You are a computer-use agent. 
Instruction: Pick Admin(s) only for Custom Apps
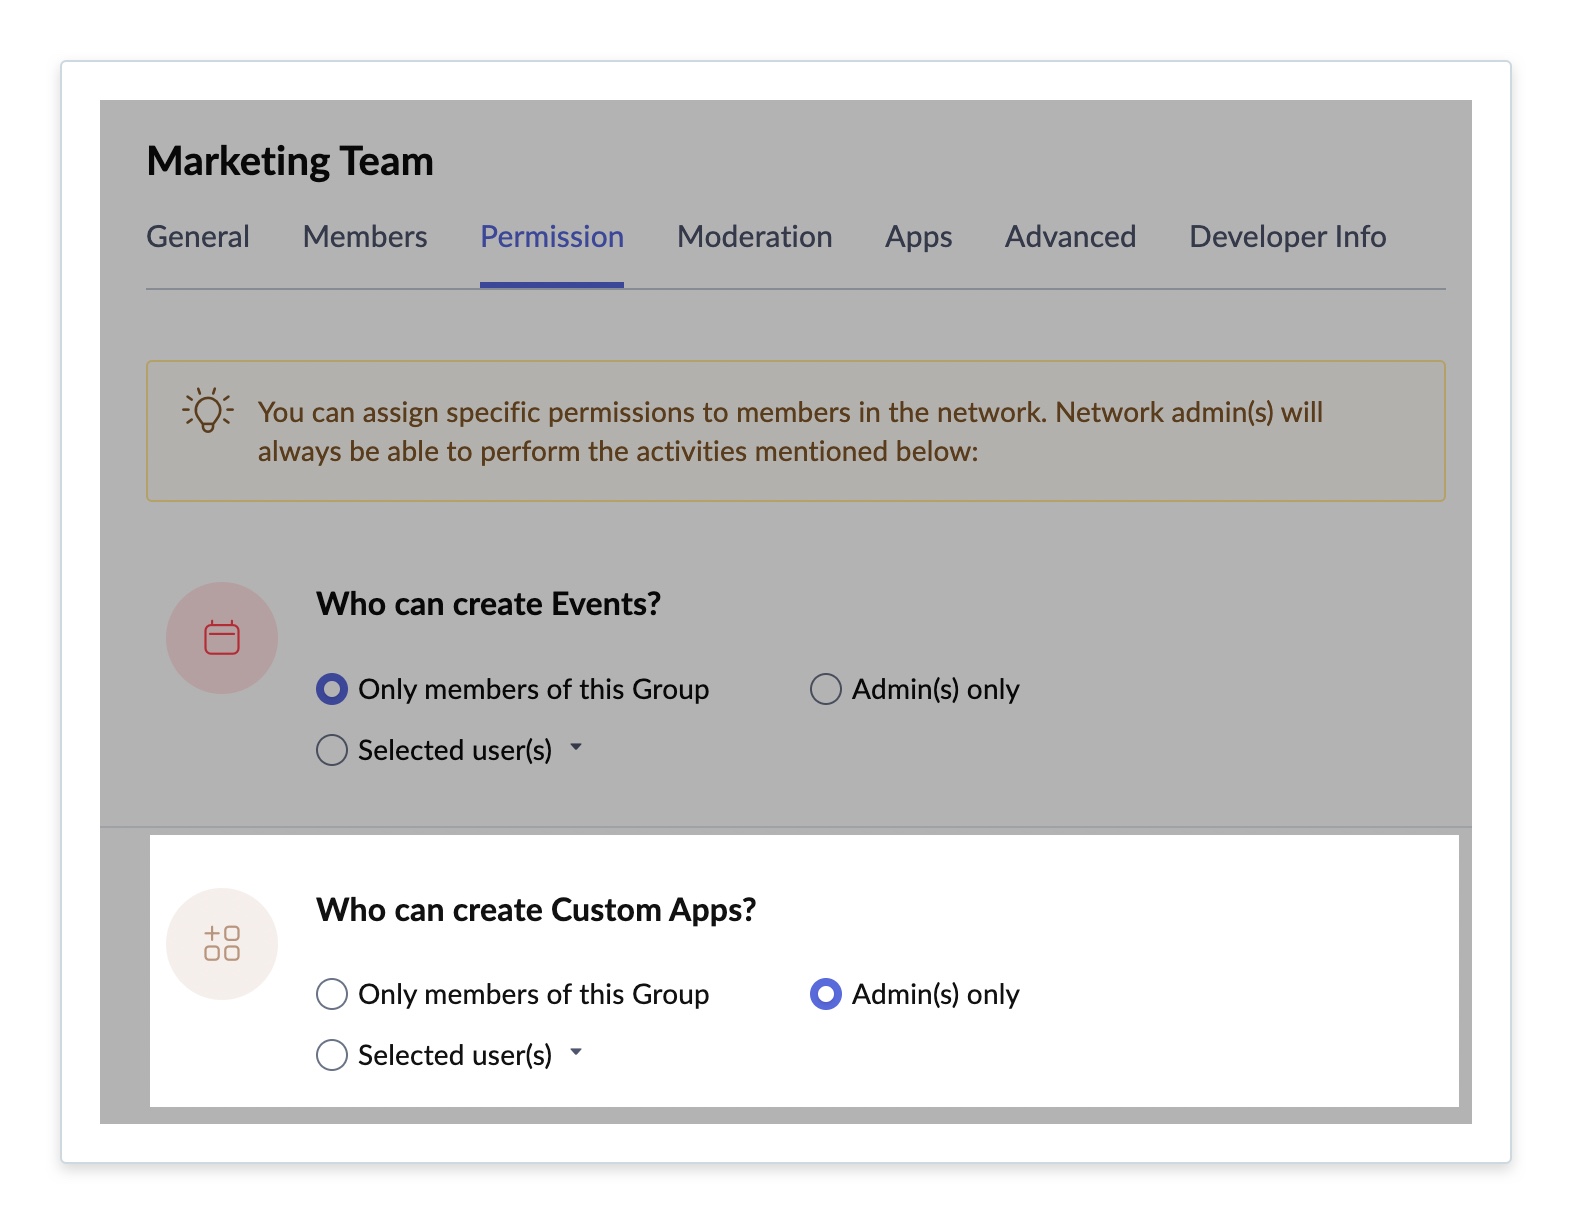pos(825,994)
